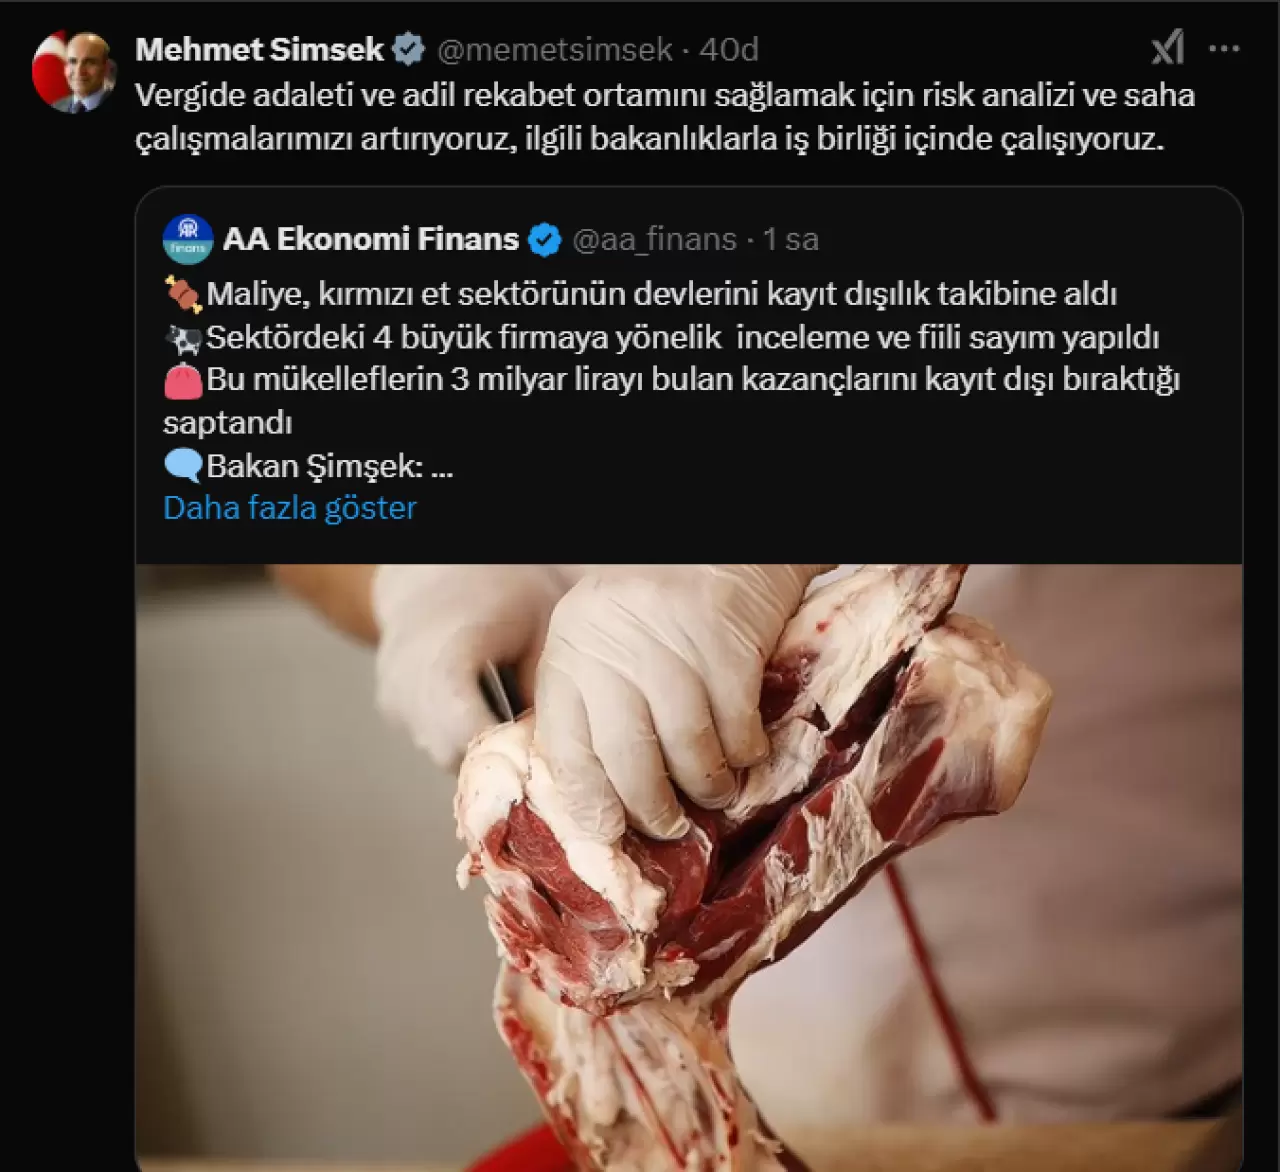Open Mehmet Simsek's profile avatar

74,71
